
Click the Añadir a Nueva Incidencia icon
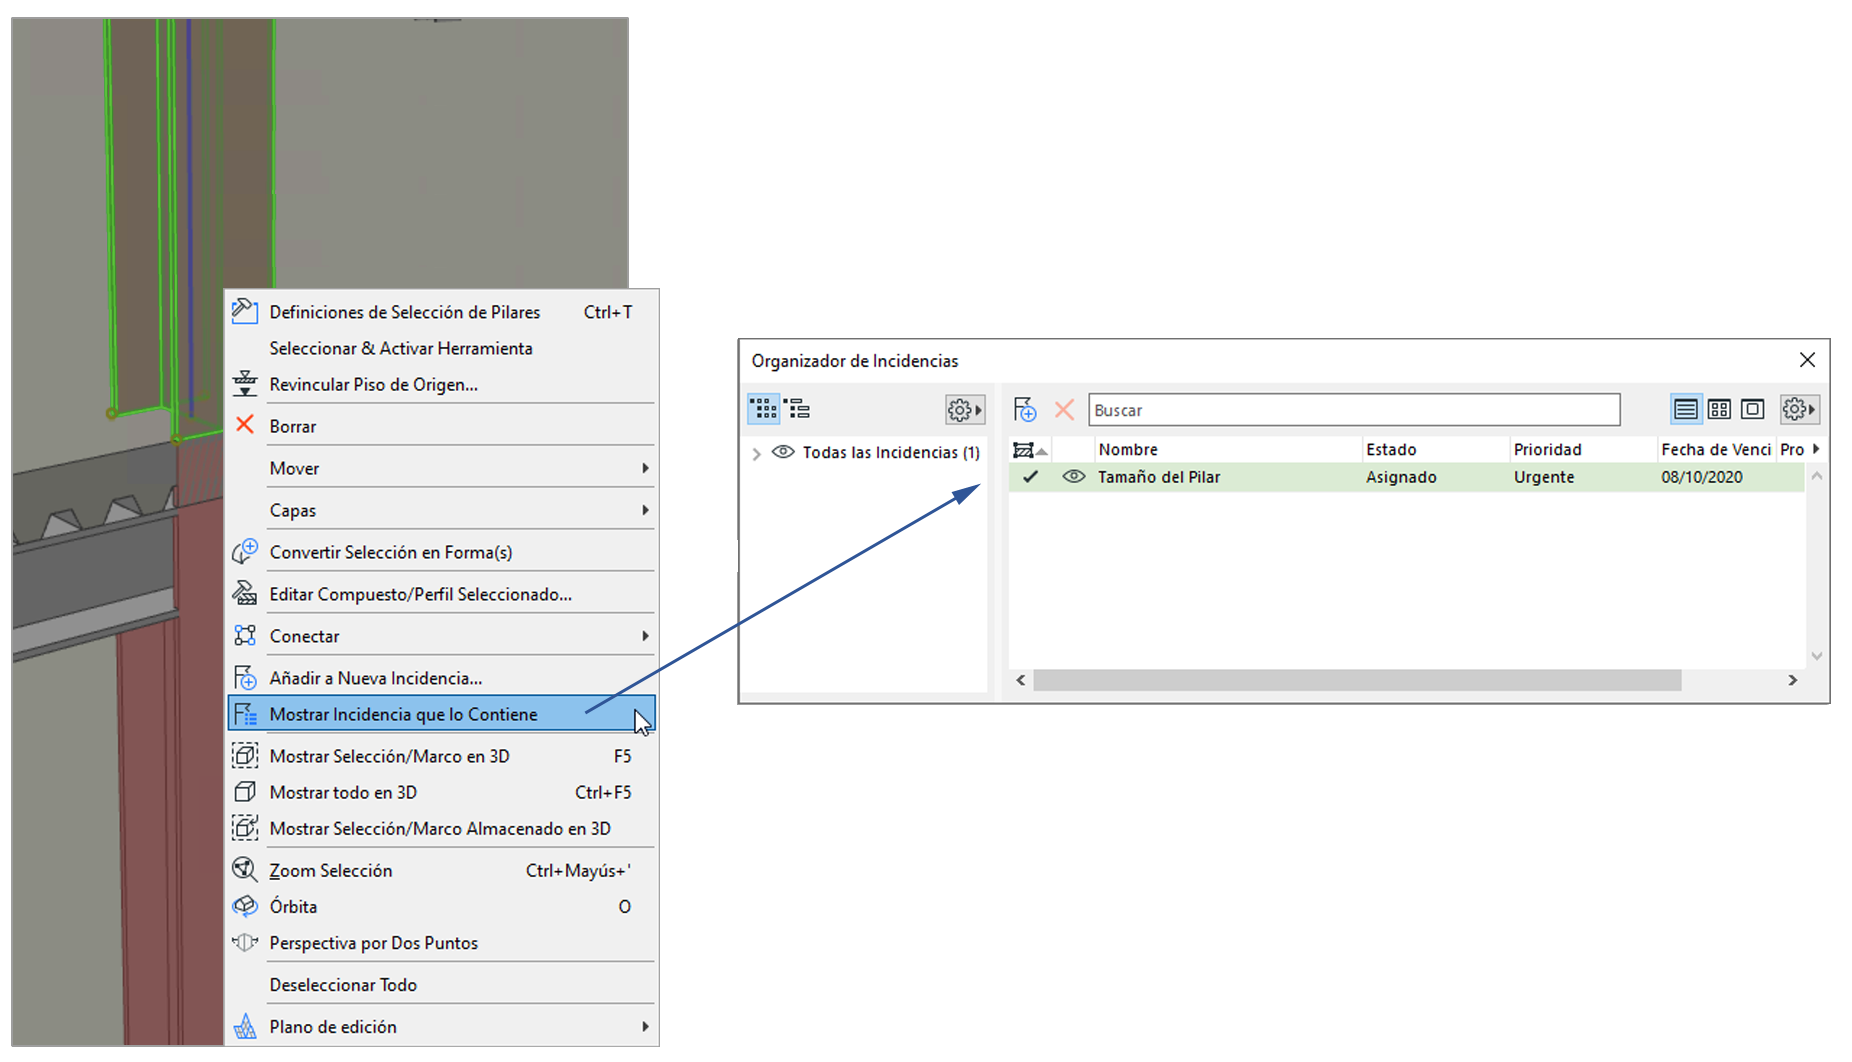245,678
